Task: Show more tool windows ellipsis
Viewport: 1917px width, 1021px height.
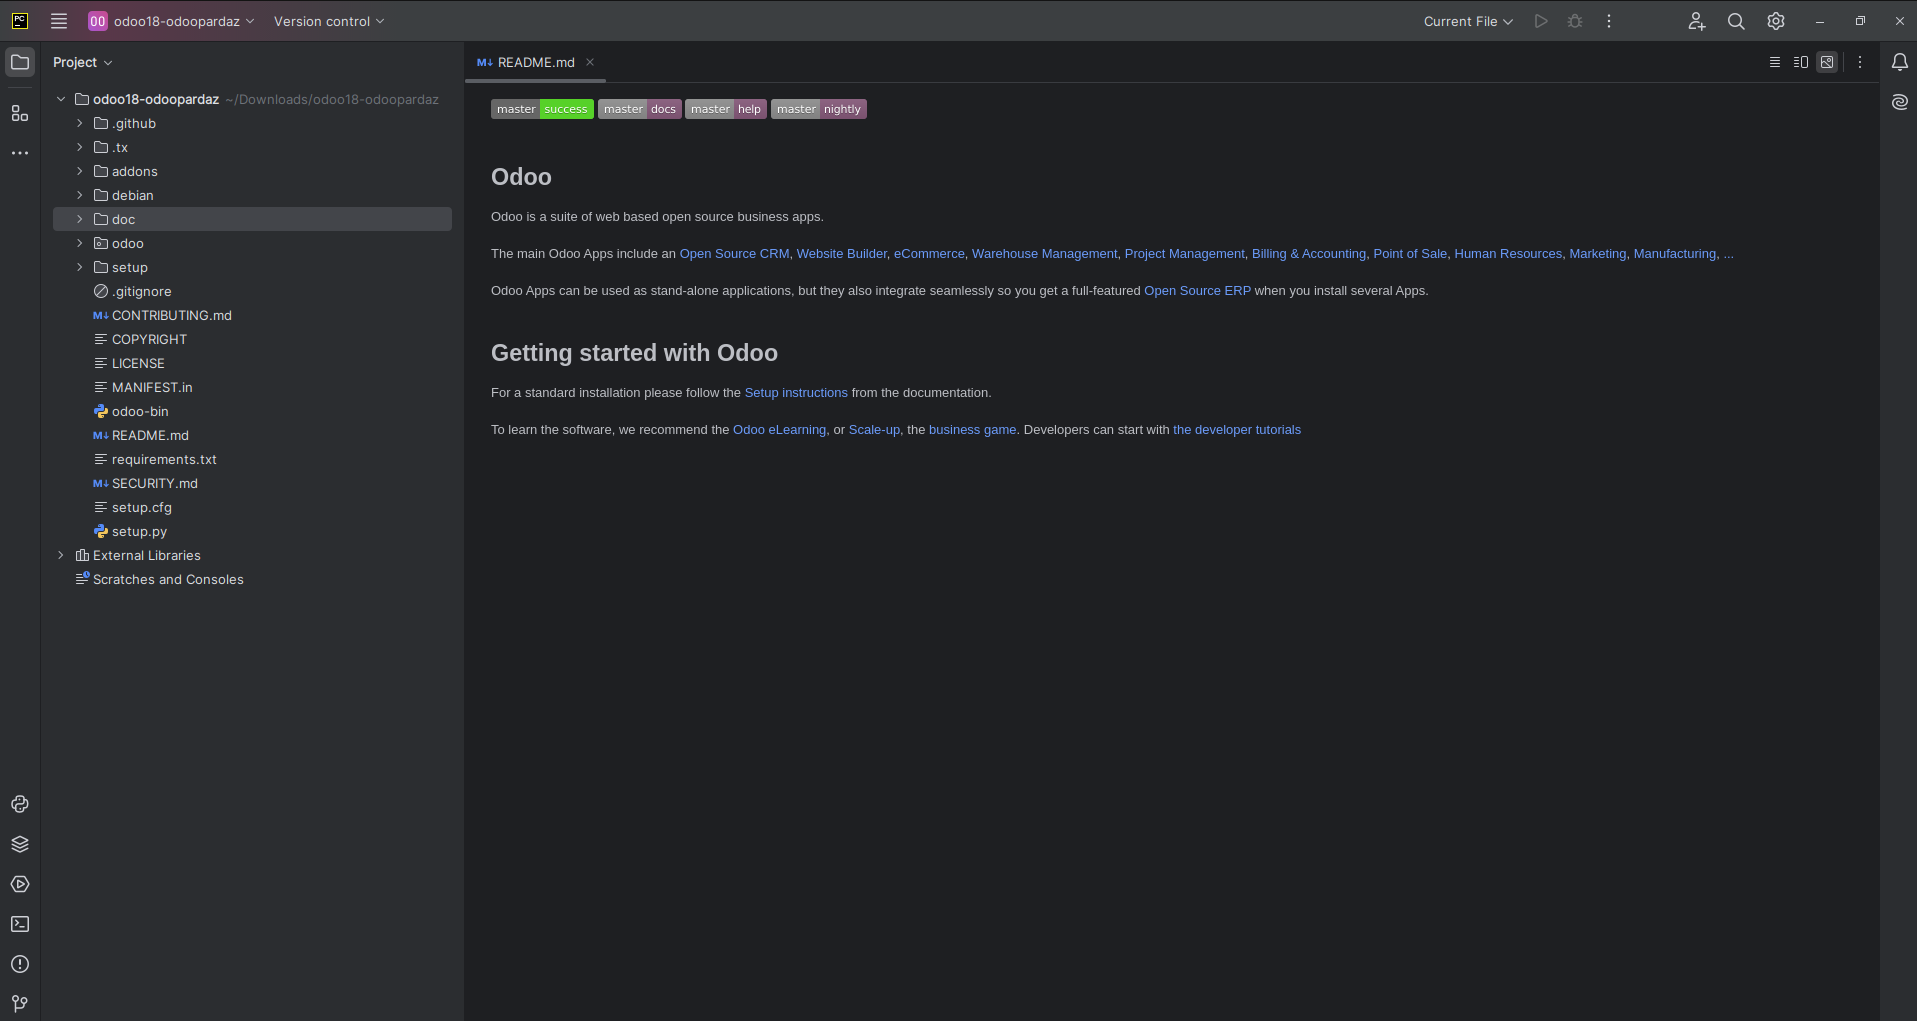Action: (x=20, y=153)
